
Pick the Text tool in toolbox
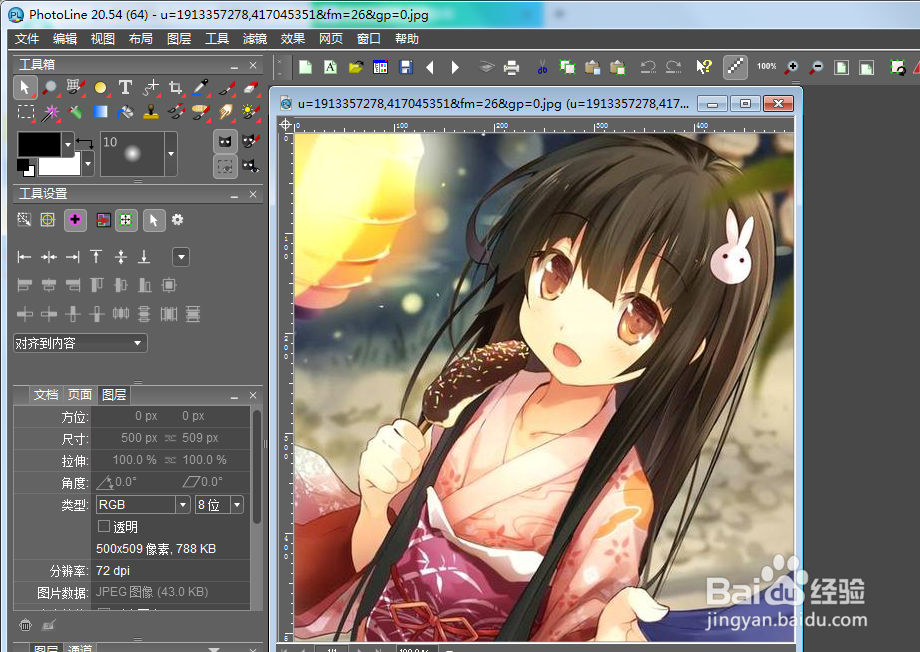point(125,87)
